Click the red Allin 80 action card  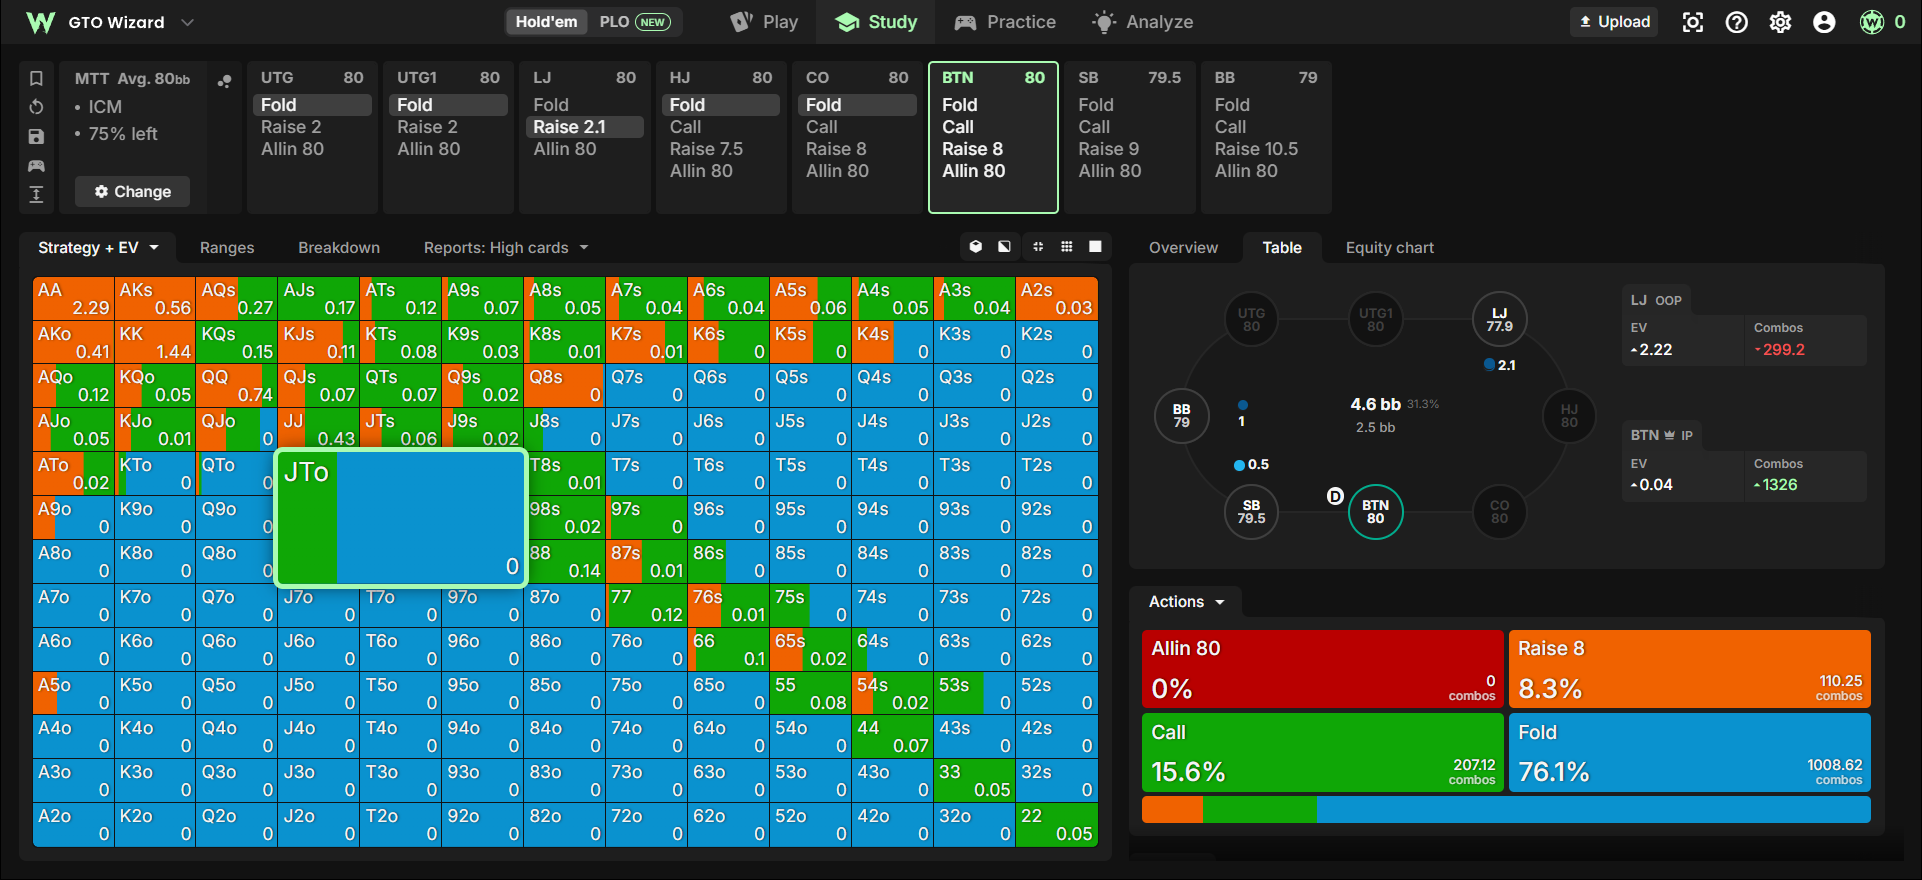pyautogui.click(x=1322, y=668)
